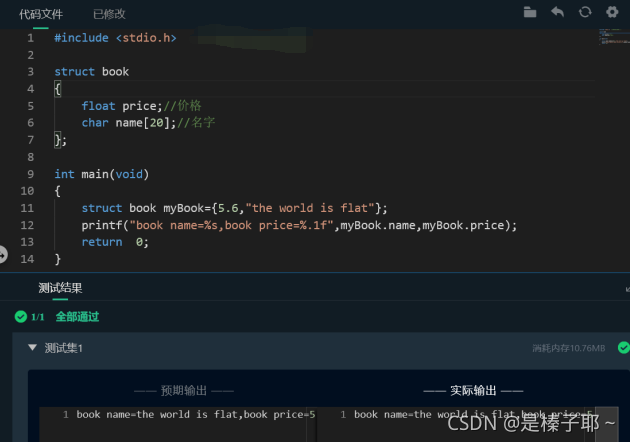The height and width of the screenshot is (442, 631).
Task: Place cursor on #include <stdio.h> line
Action: [115, 38]
